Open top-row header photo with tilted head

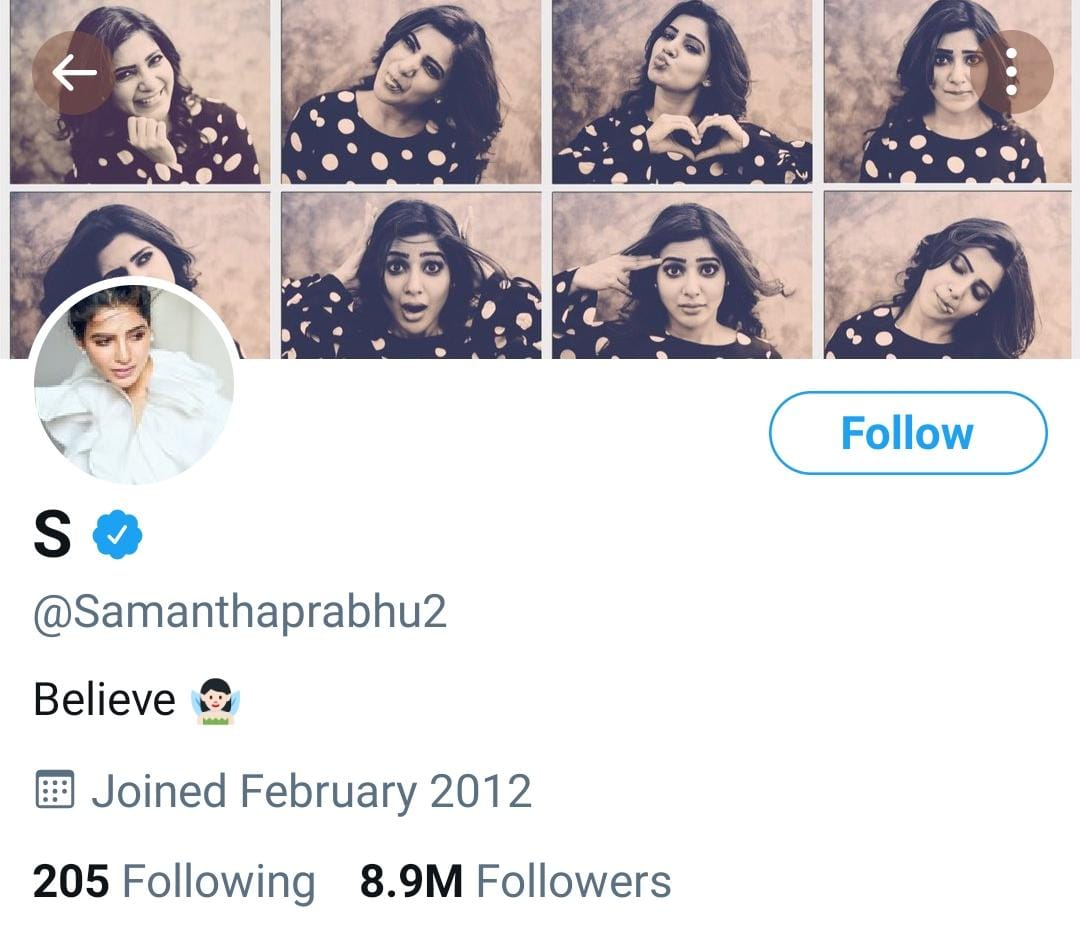click(411, 92)
